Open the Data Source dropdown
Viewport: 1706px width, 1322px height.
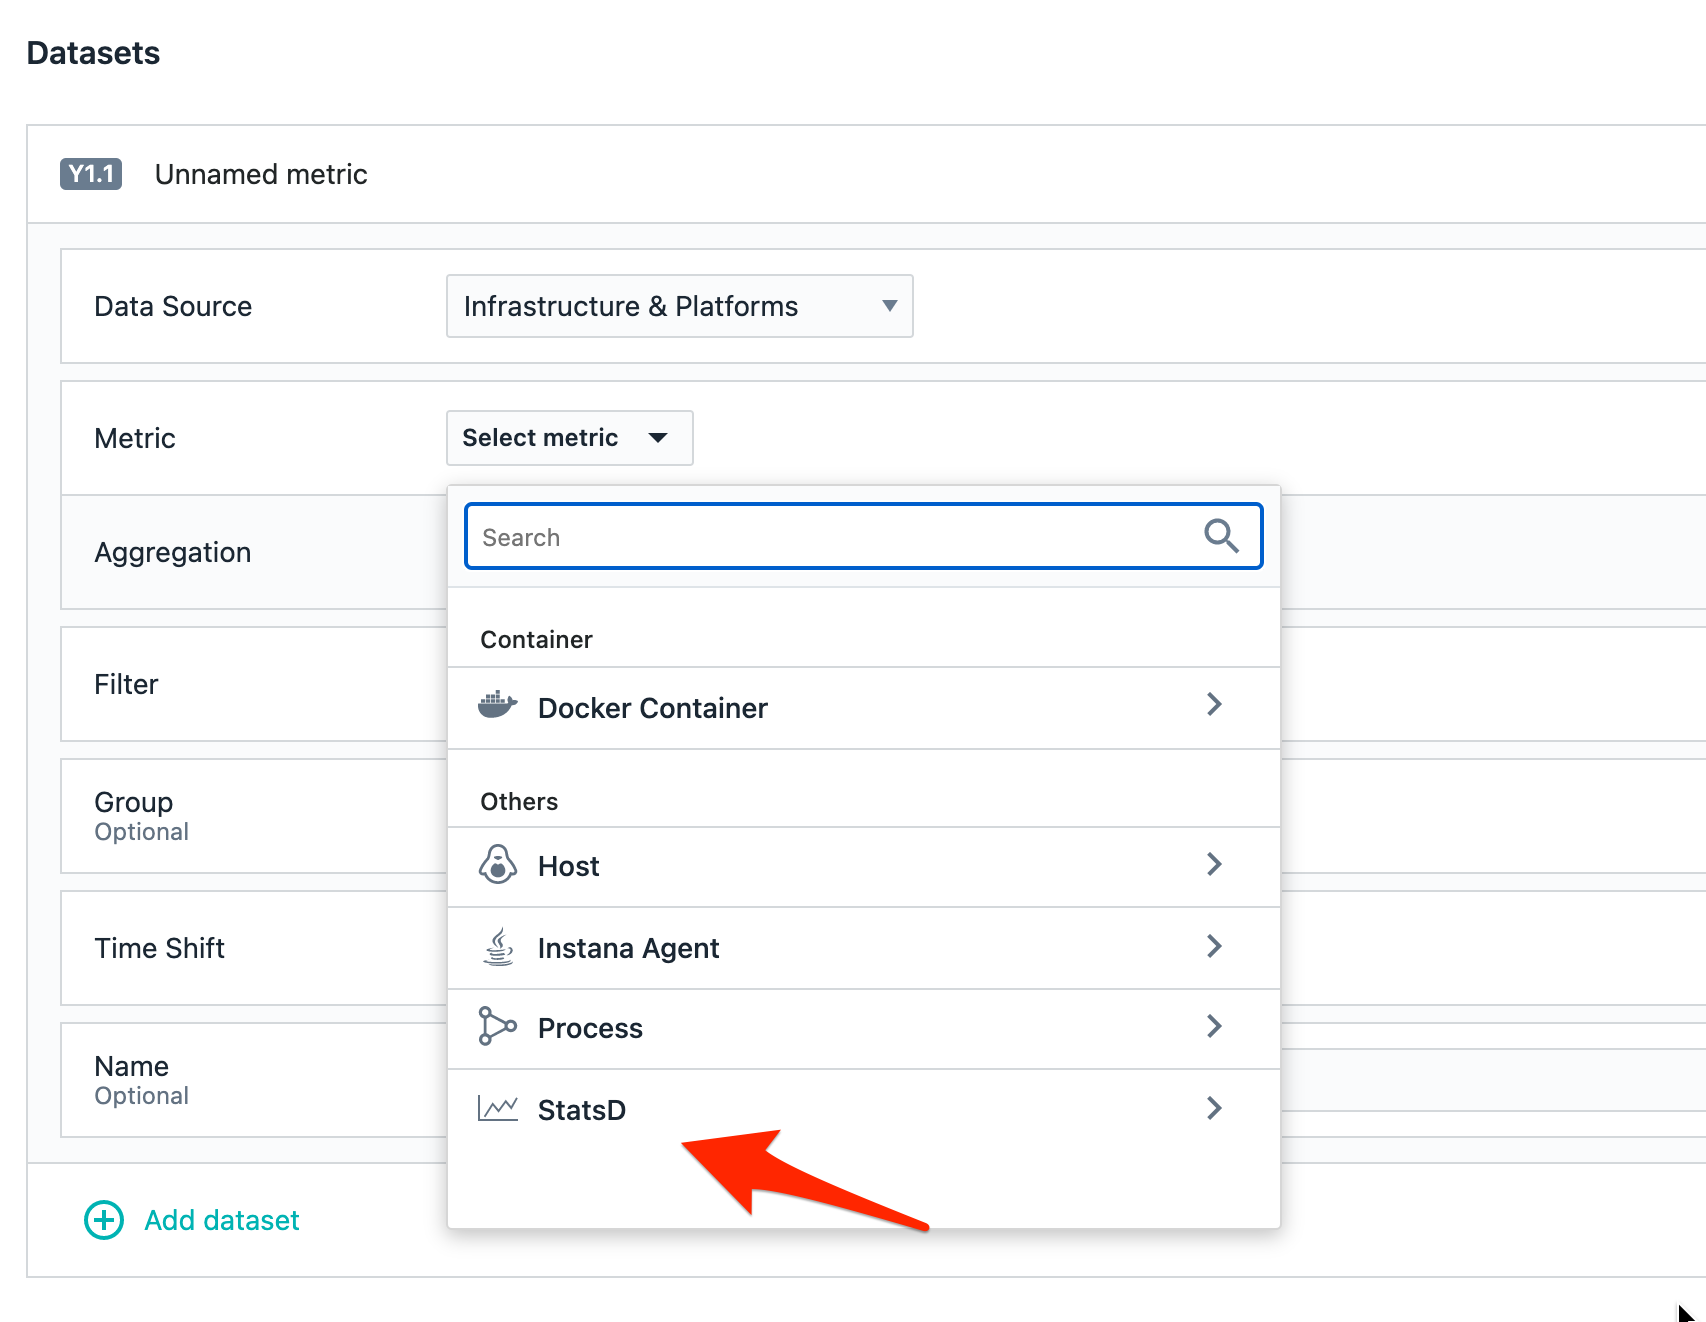679,306
